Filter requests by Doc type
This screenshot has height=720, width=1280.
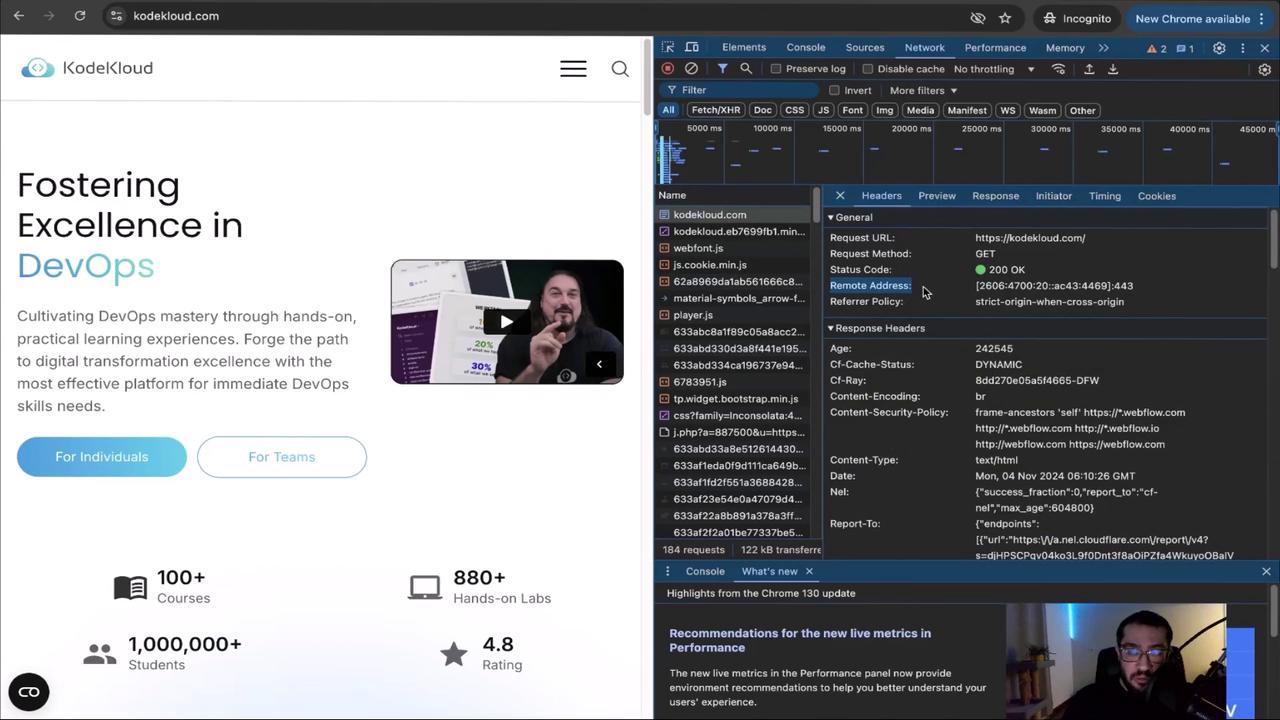[763, 110]
